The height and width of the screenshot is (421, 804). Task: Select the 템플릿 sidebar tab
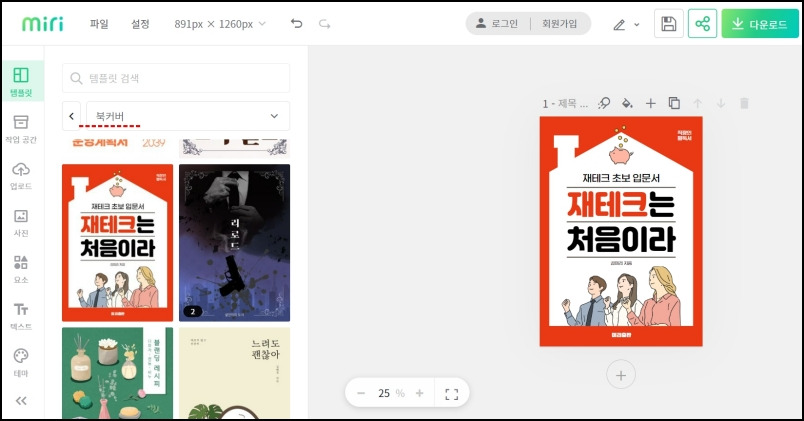pos(21,81)
